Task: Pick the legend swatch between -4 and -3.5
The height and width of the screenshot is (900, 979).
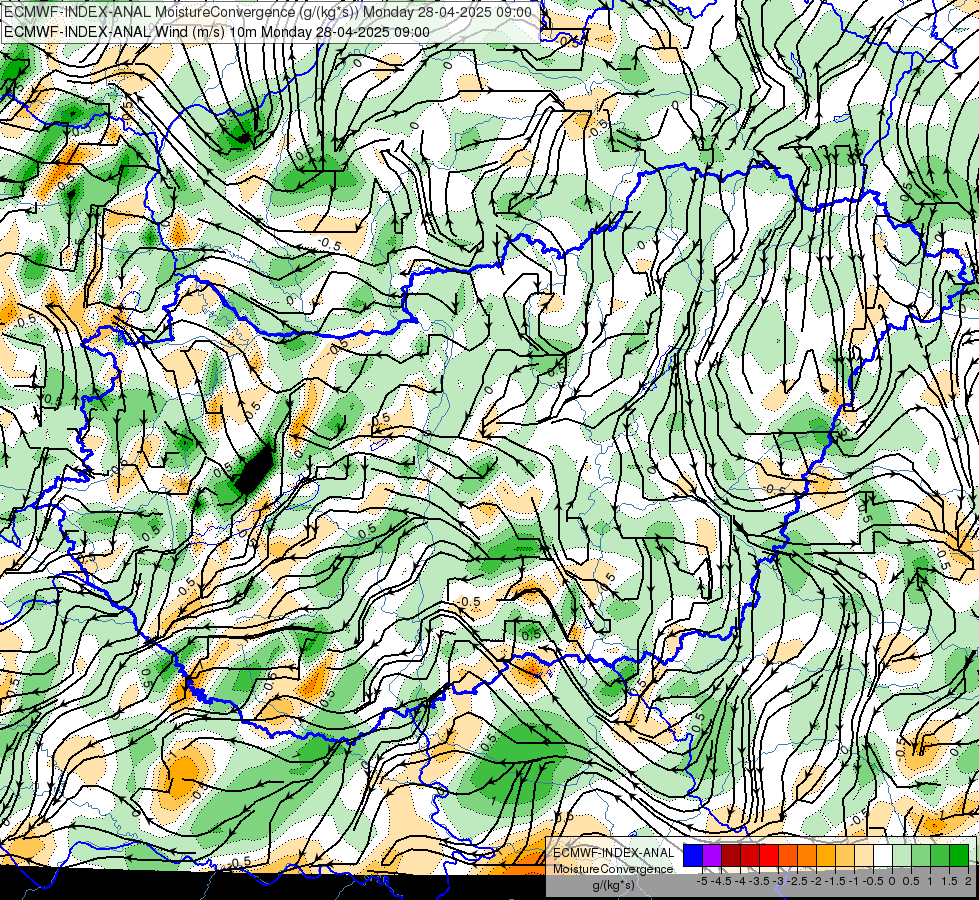Action: click(750, 855)
